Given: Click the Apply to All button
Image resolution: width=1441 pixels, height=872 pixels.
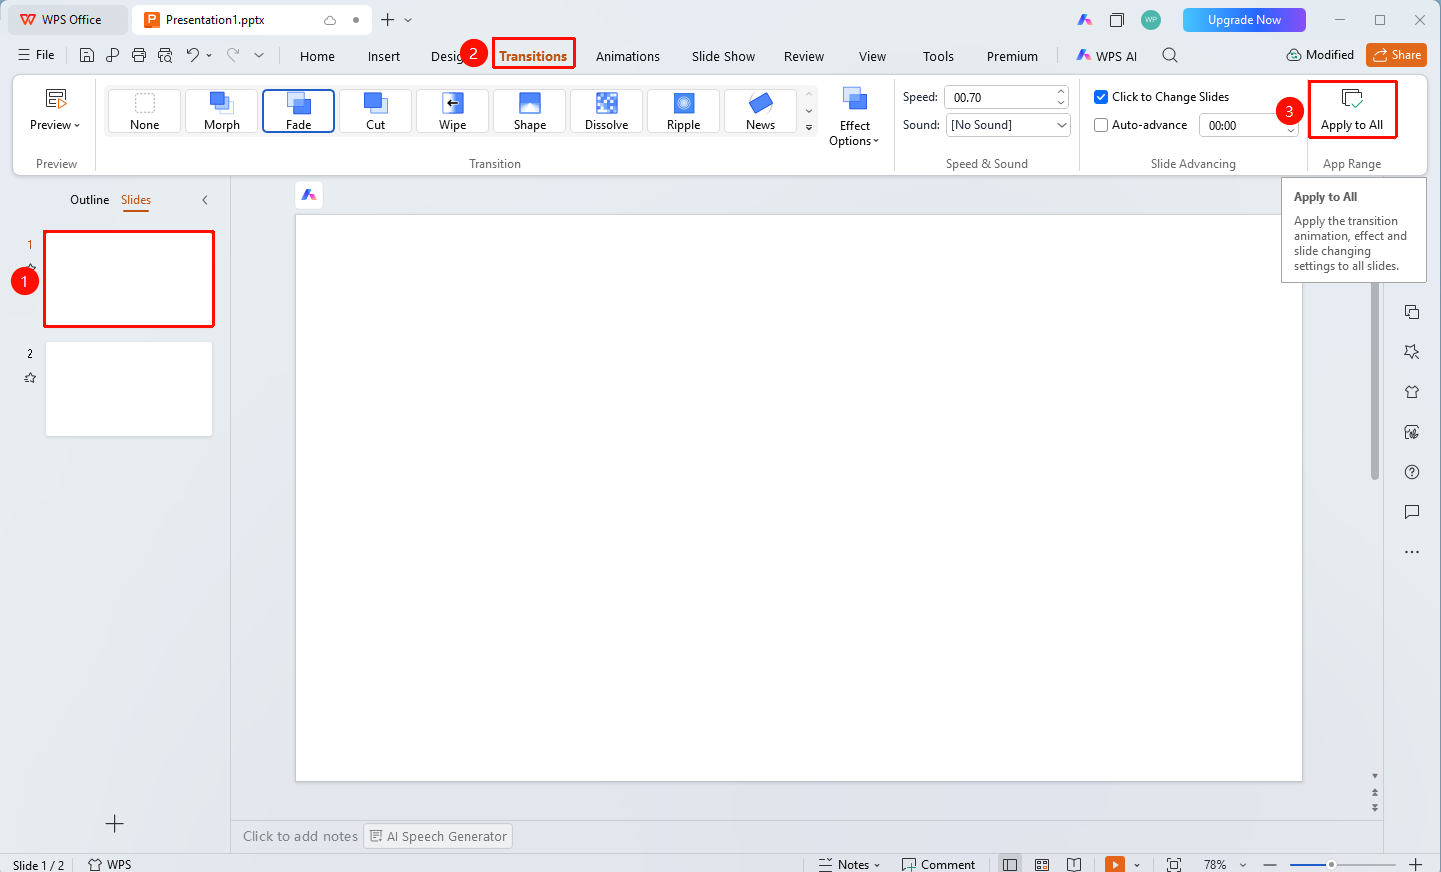Looking at the screenshot, I should (x=1352, y=109).
